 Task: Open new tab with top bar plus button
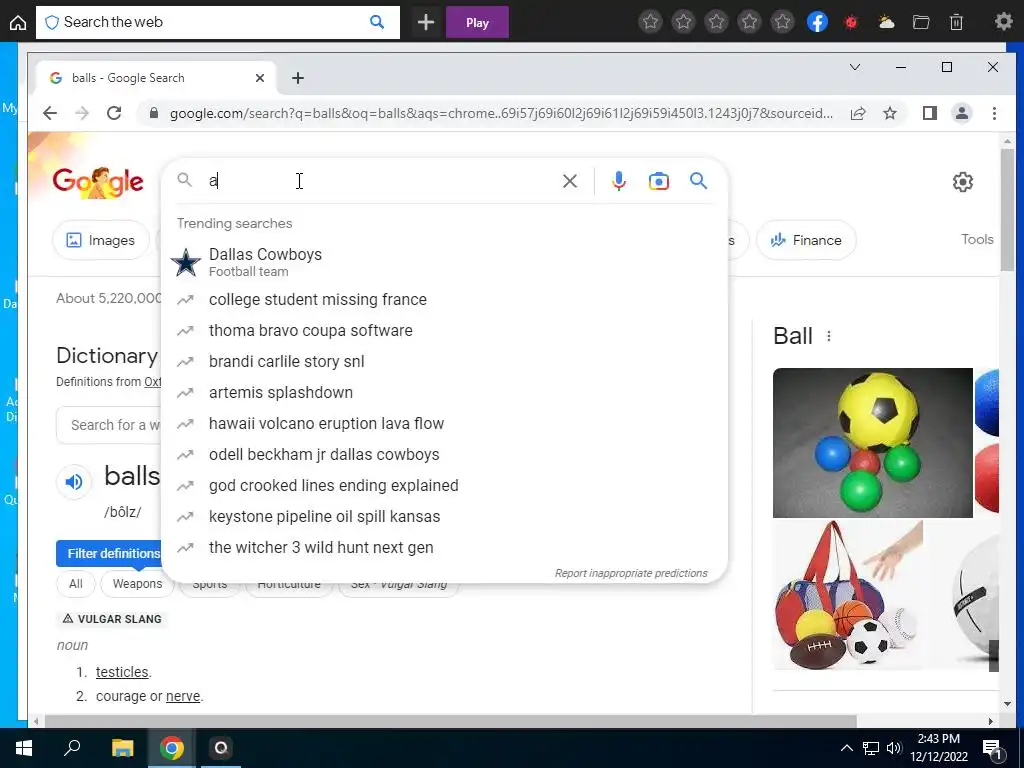tap(426, 22)
